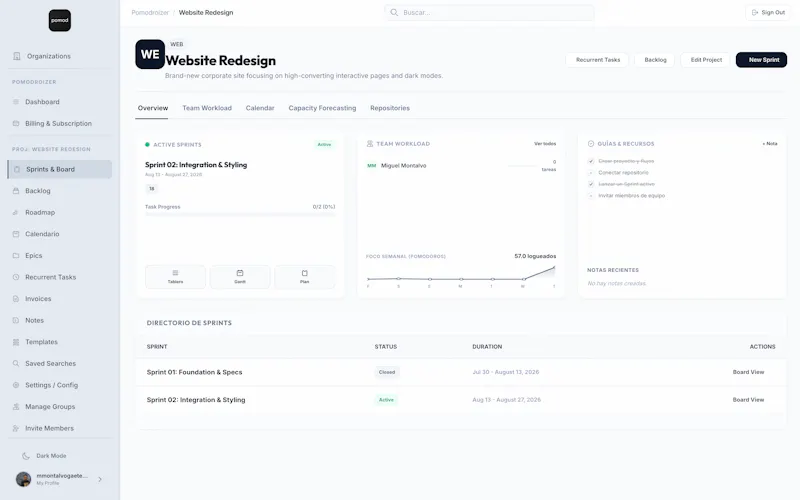Screen dimensions: 800x500
Task: Uncheck 'Crear proyecto y flujos' checklist item
Action: pyautogui.click(x=591, y=161)
